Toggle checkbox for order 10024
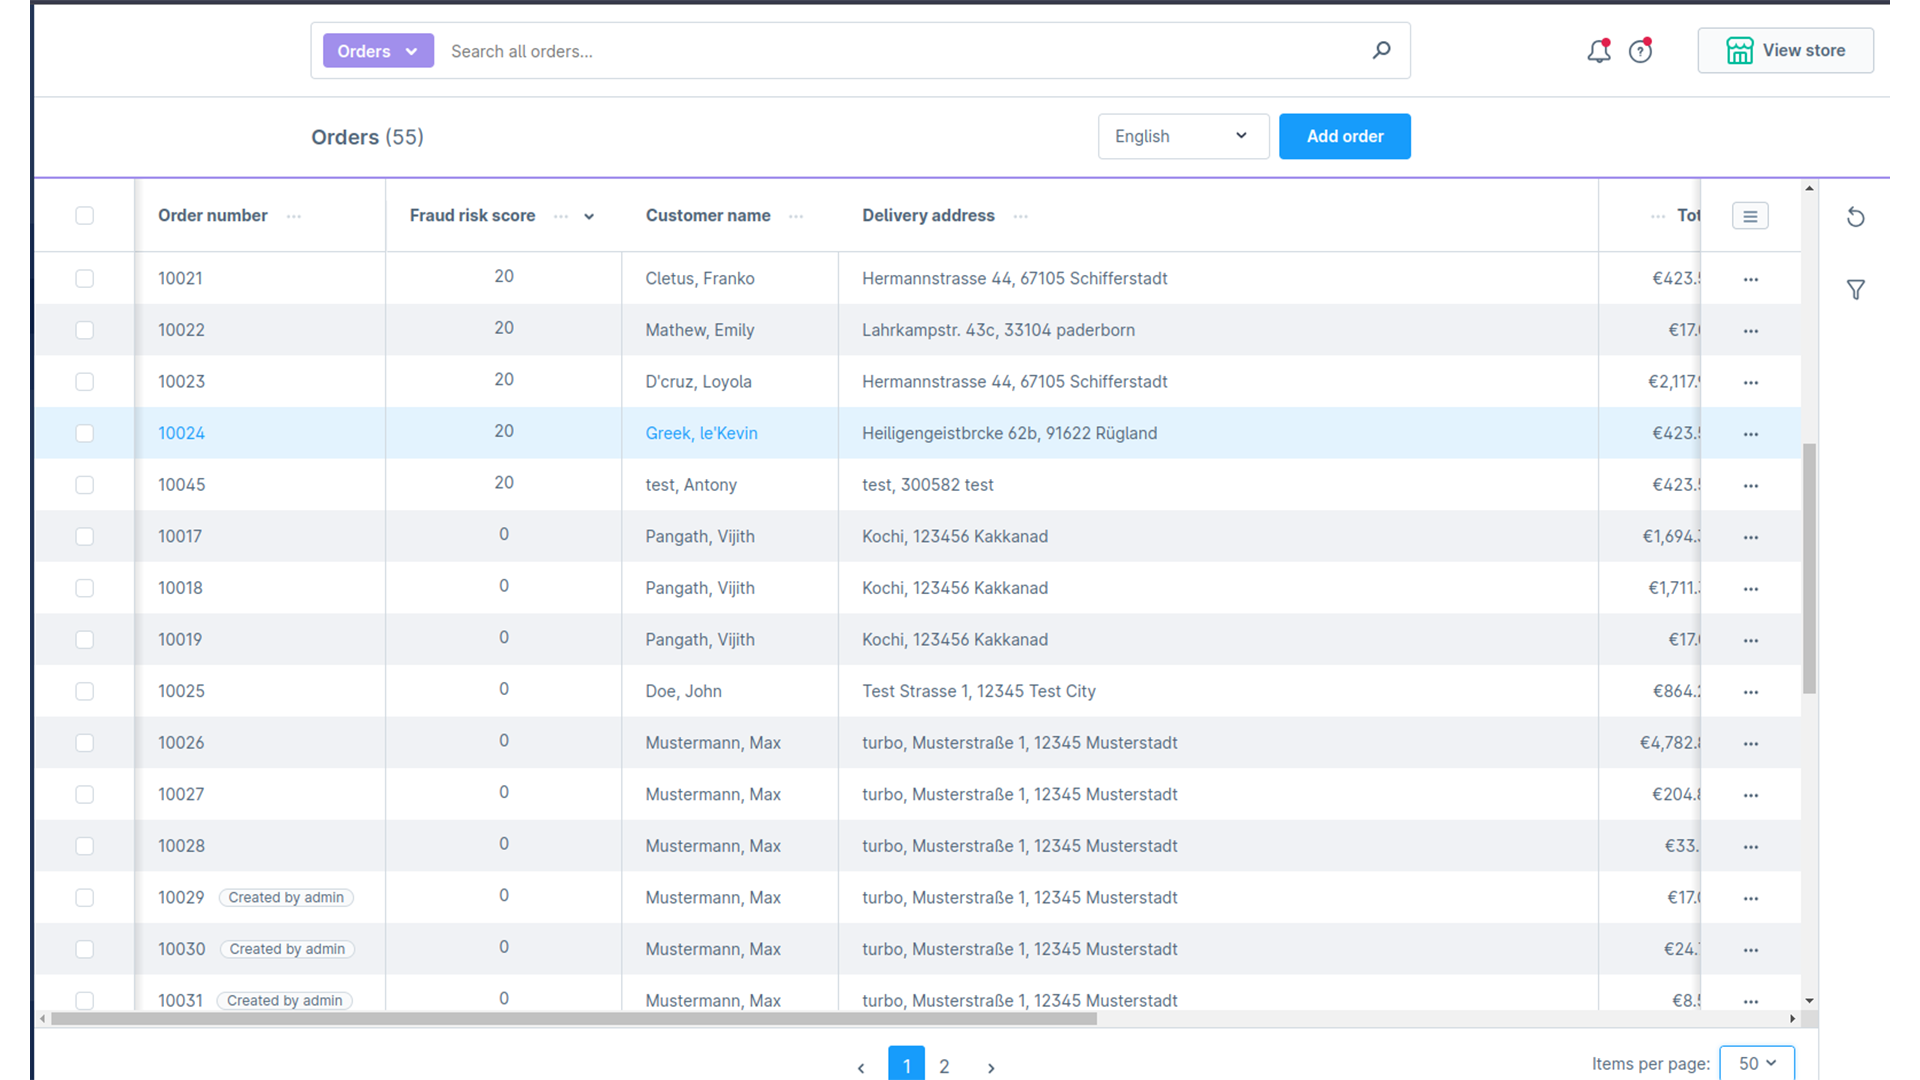The image size is (1920, 1080). pyautogui.click(x=86, y=433)
